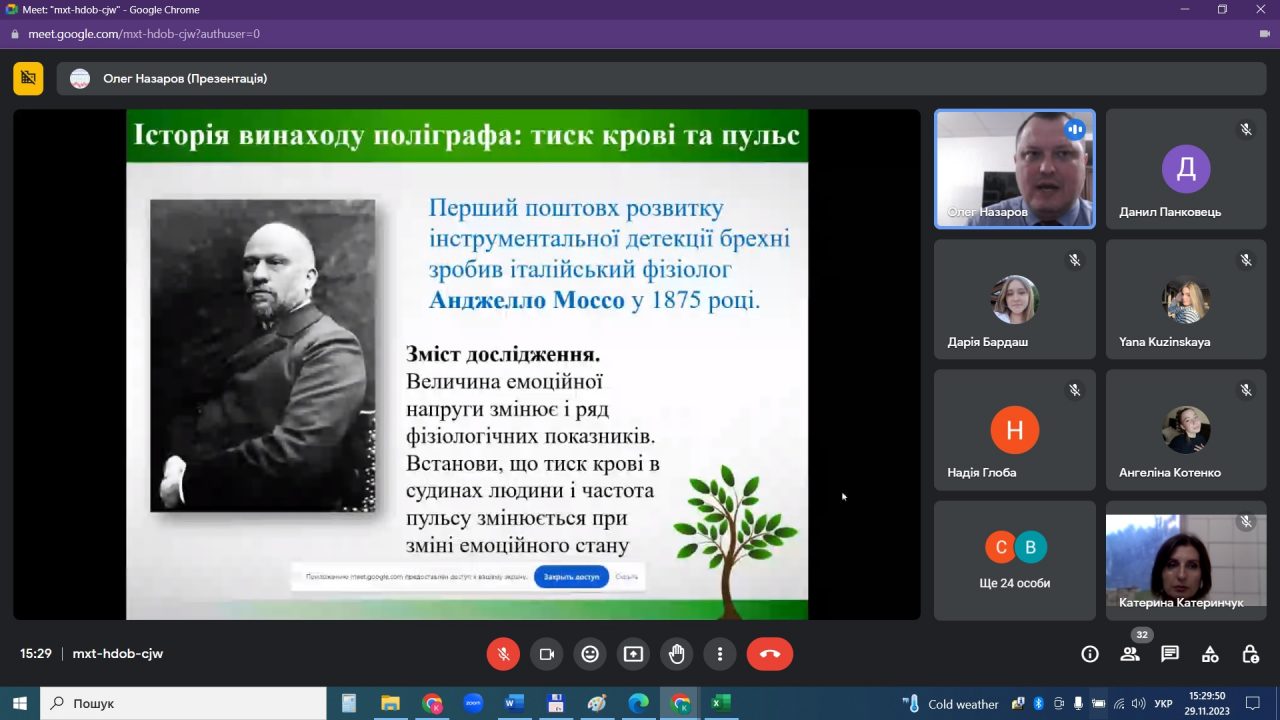1280x720 pixels.
Task: Select Олег Назаров video tile
Action: click(1015, 169)
